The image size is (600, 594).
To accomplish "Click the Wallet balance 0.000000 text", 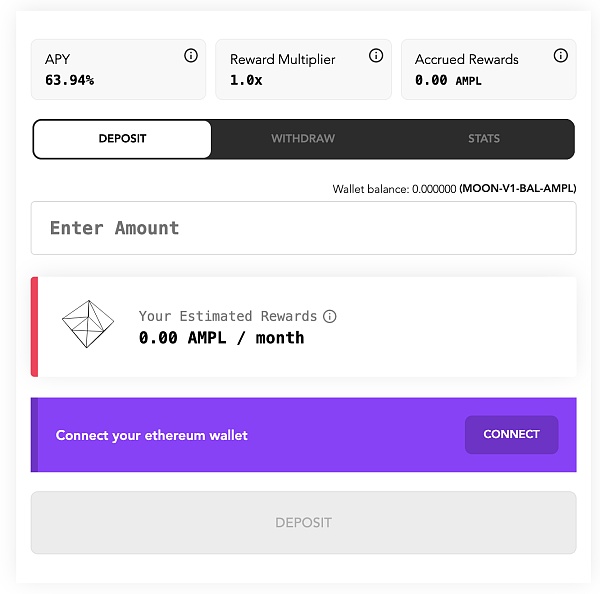I will 394,189.
